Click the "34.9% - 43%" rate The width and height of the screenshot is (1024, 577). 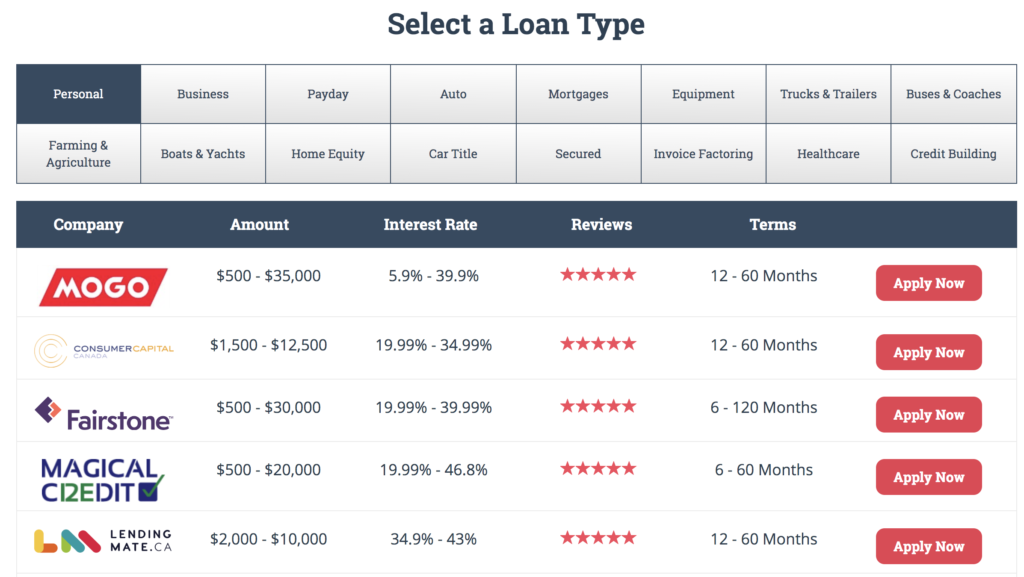point(434,539)
